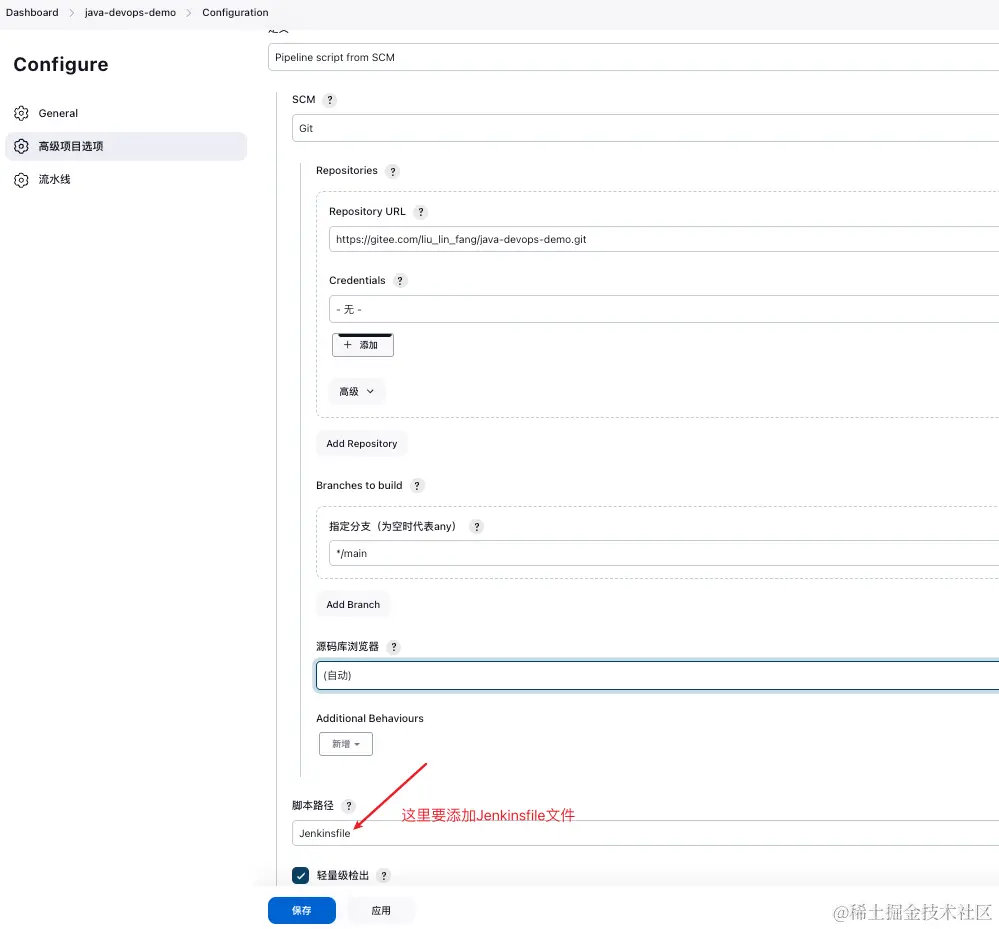Viewport: 999px width, 929px height.
Task: Open help icon next to 指定分支 label
Action: pos(477,527)
